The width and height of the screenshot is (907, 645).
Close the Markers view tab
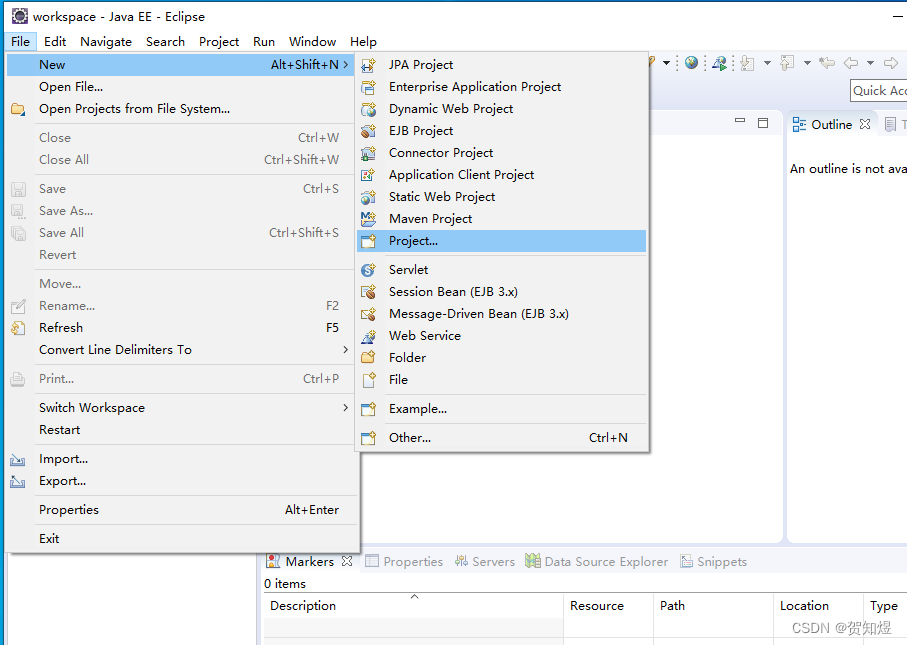347,561
